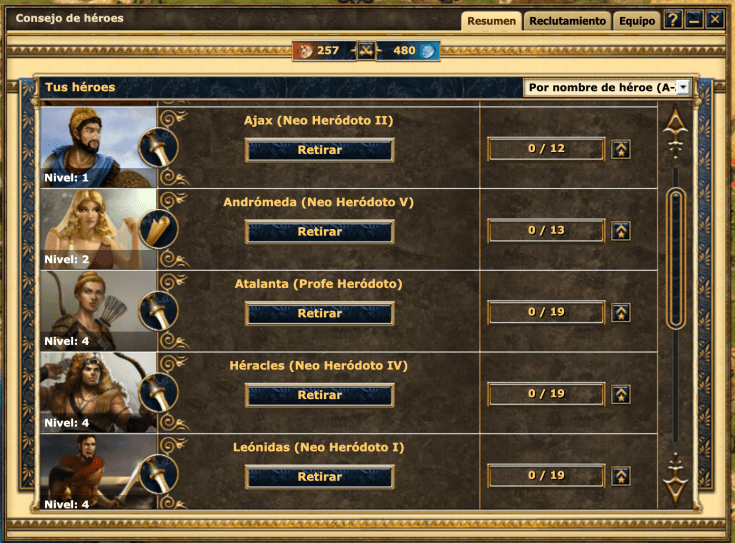This screenshot has height=543, width=735.
Task: Click the scroll icon on Andrómeda's portrait
Action: coord(158,229)
